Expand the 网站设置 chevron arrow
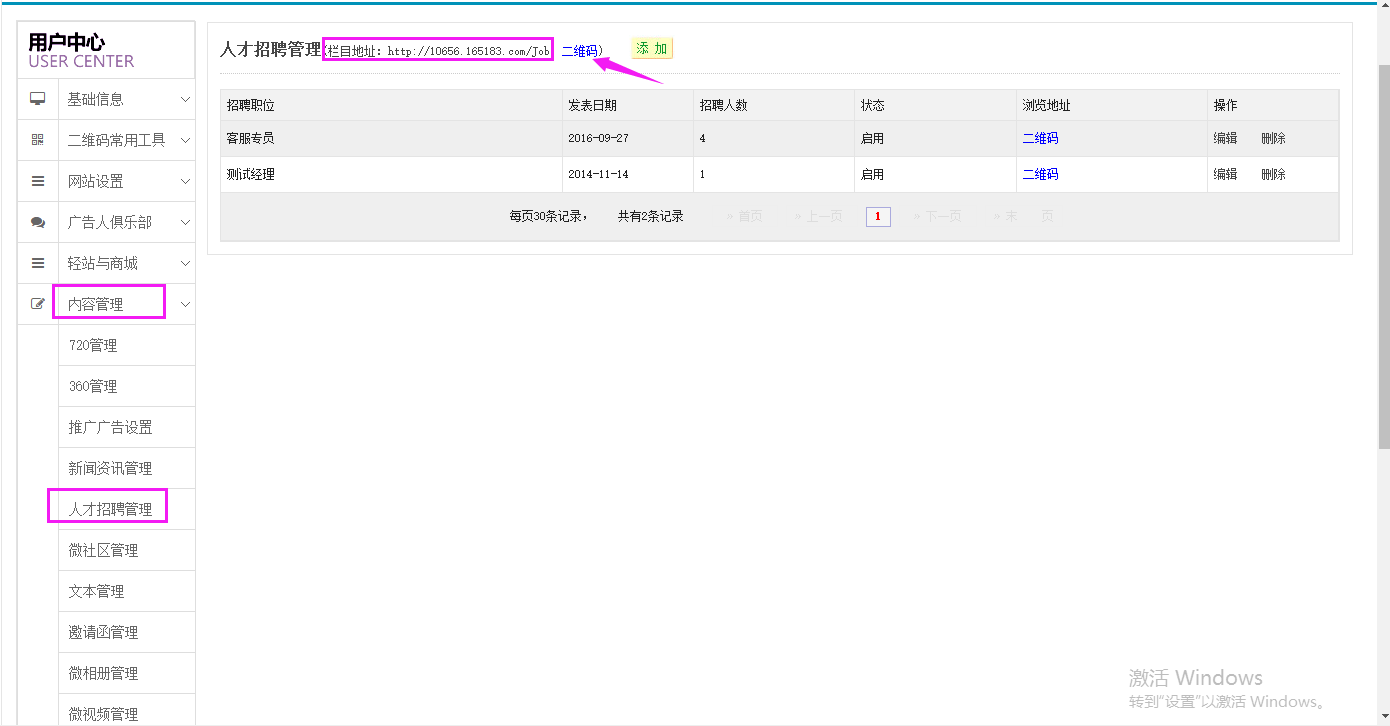The image size is (1390, 726). click(x=185, y=181)
